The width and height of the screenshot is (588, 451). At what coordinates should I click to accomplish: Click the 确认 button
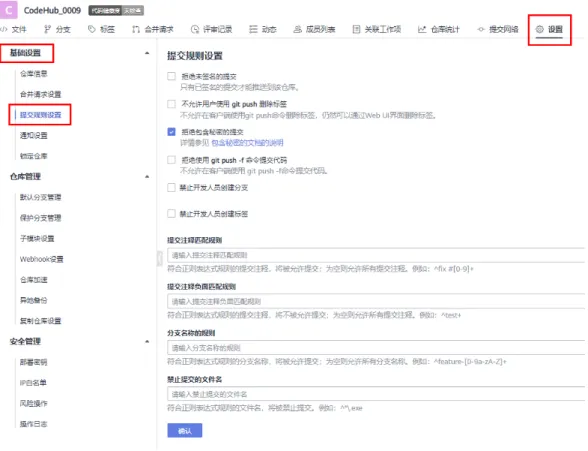coord(184,430)
